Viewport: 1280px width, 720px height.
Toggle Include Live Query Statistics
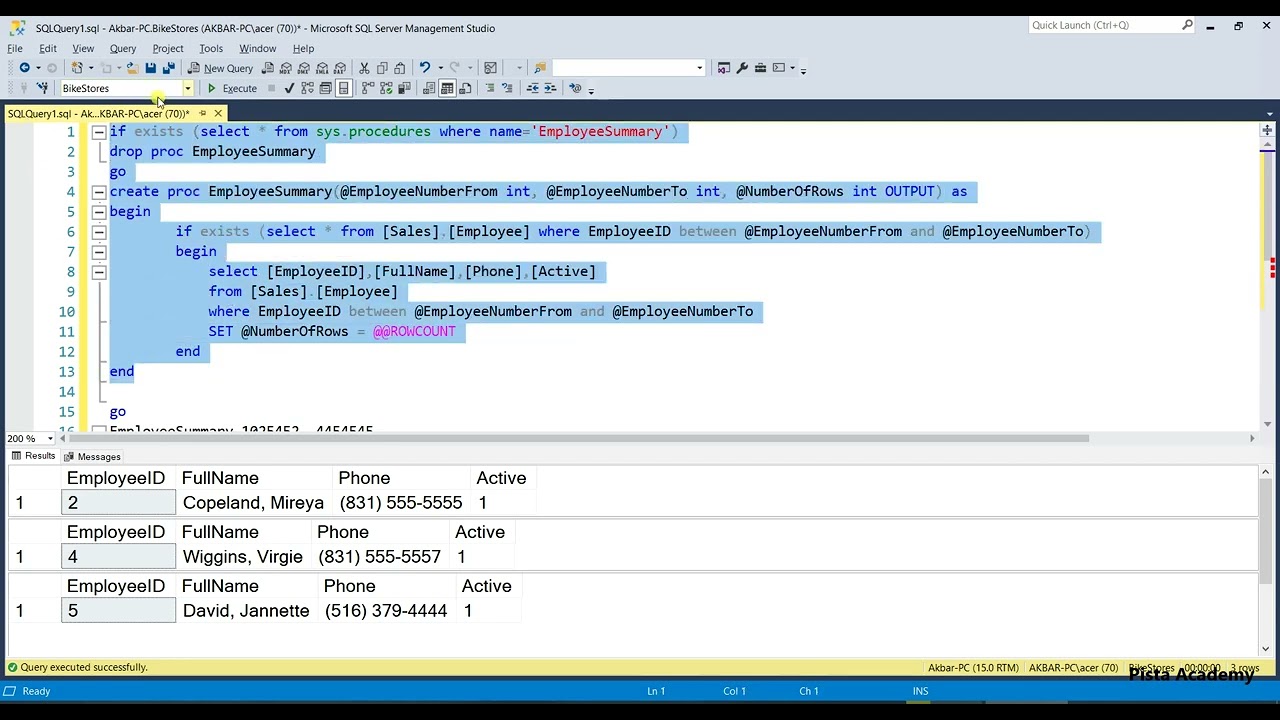tap(385, 88)
